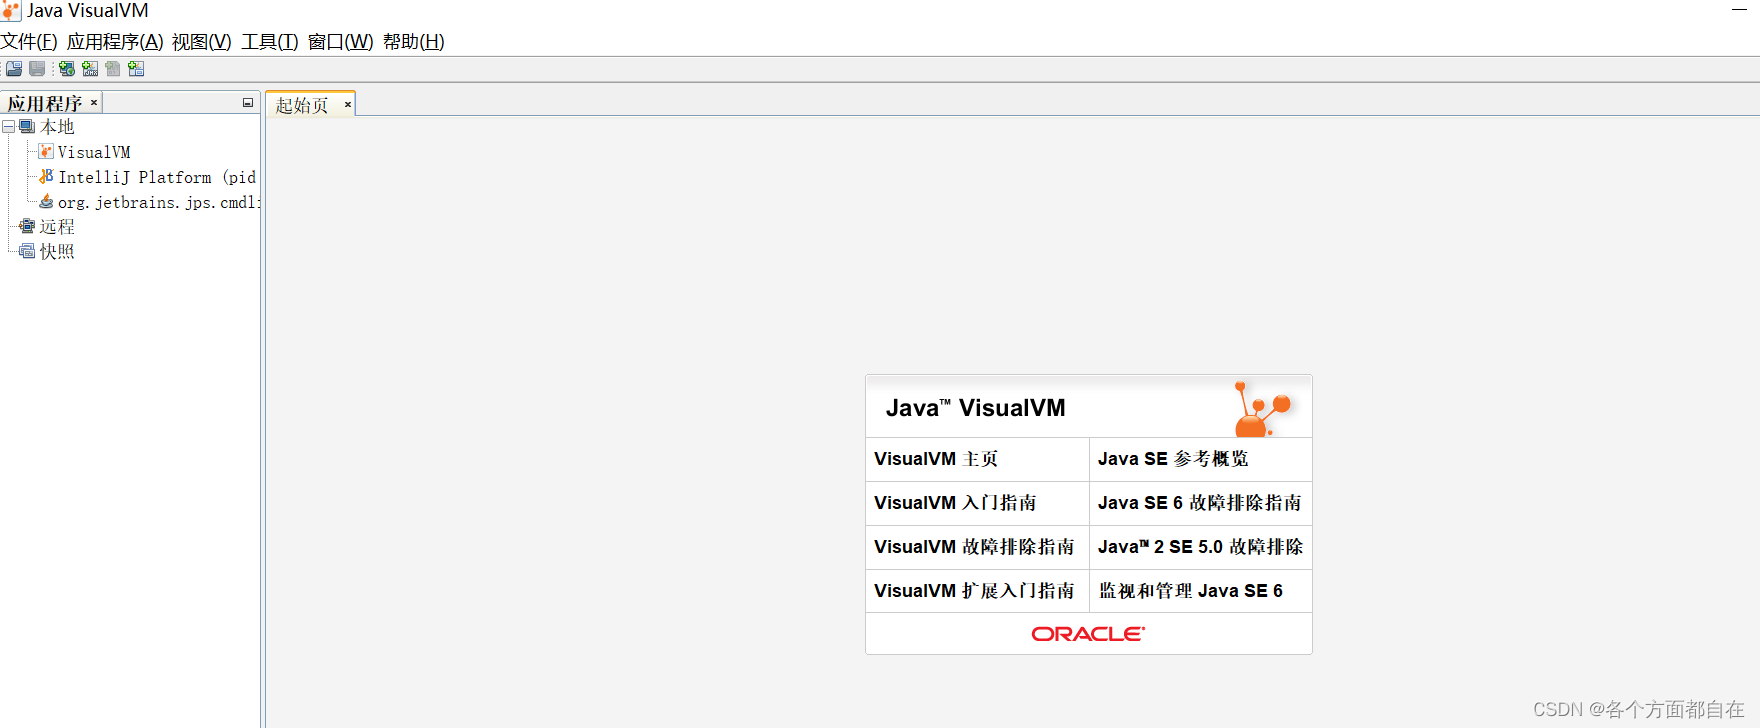
Task: Open the VisualVM 故障排除指南 link
Action: (x=974, y=547)
